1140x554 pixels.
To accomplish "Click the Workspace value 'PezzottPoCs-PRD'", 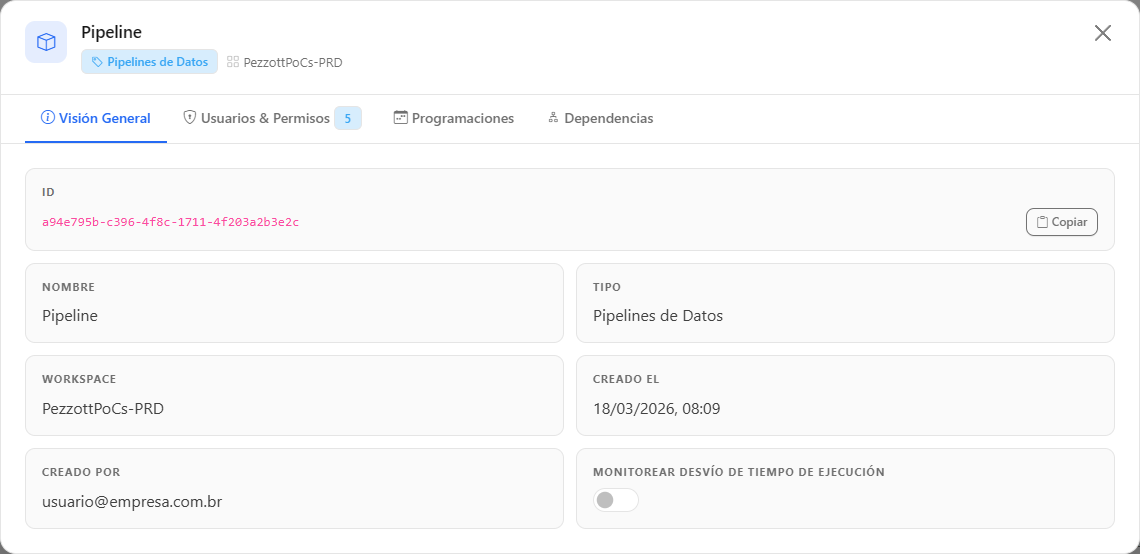I will [103, 409].
